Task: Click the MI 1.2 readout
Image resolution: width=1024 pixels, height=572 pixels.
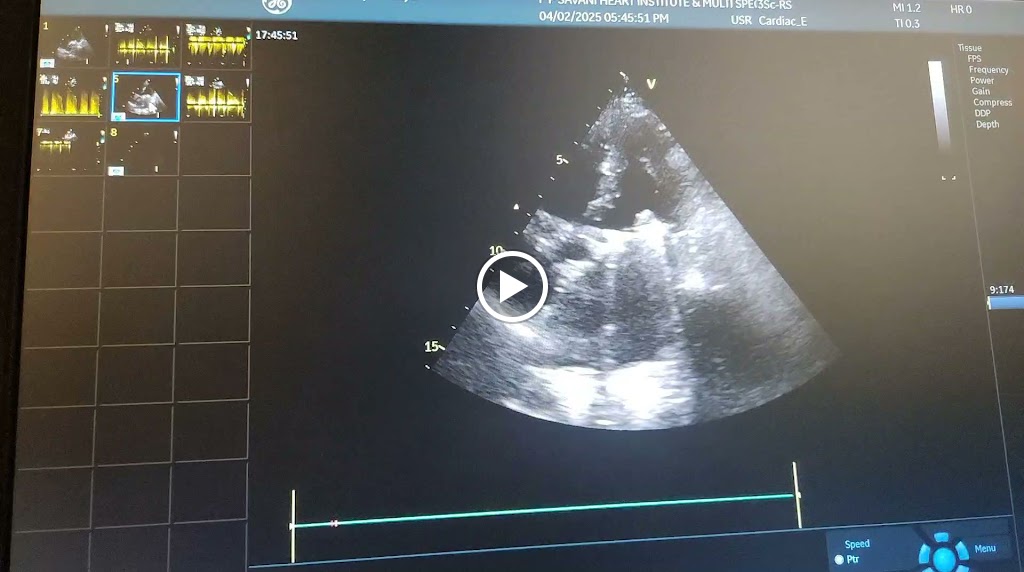Action: (x=906, y=8)
